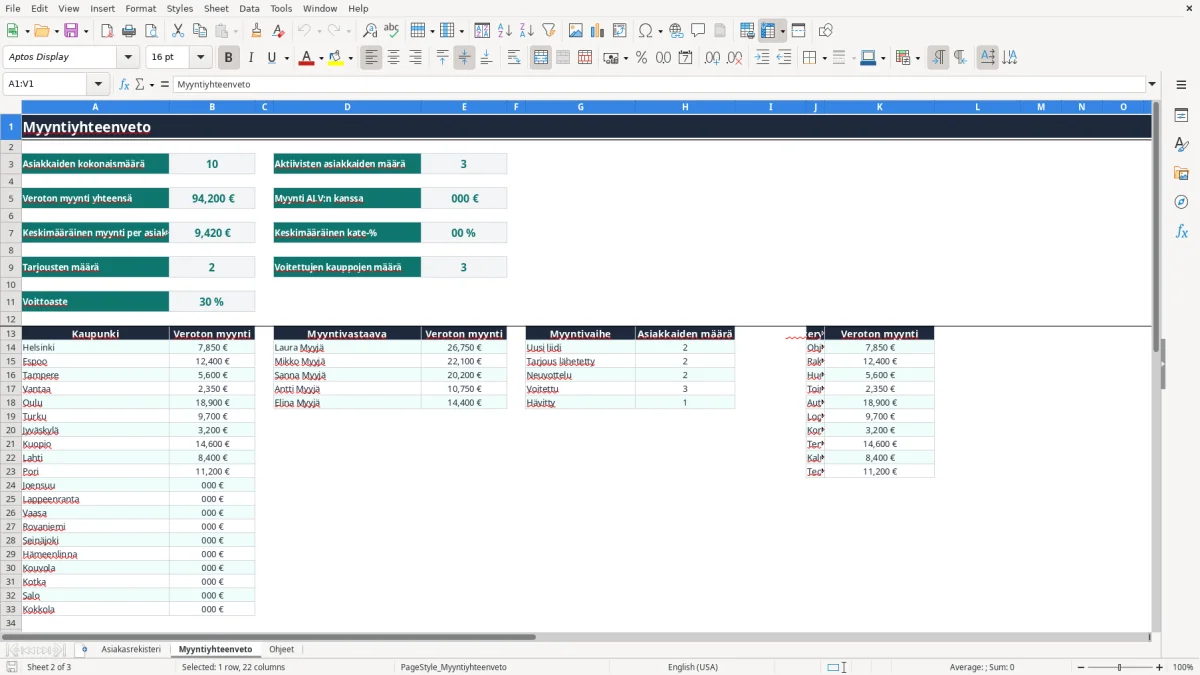Viewport: 1200px width, 675px height.
Task: Open the borders dropdown arrow
Action: click(824, 58)
